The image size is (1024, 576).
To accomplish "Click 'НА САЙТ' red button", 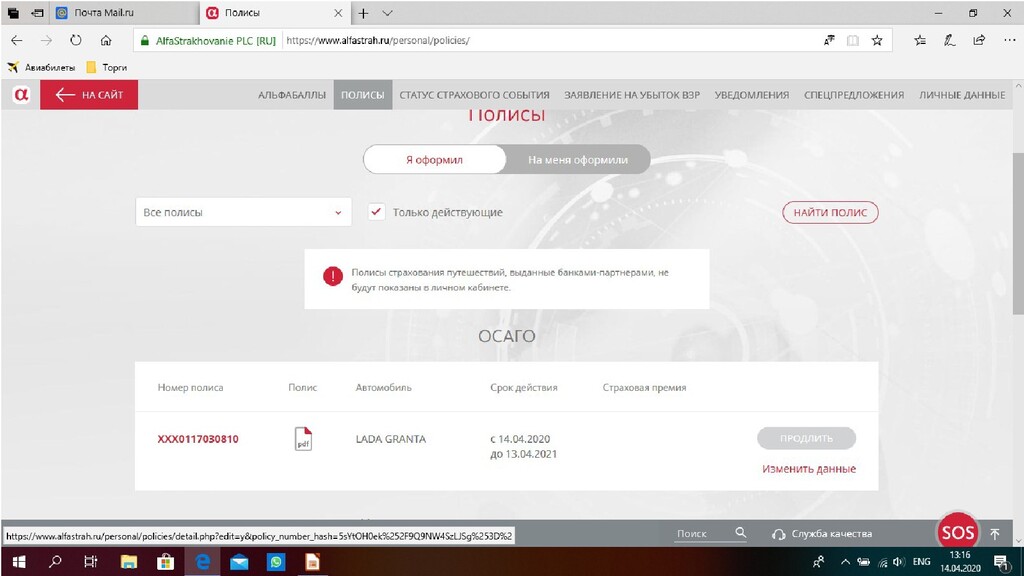I will click(89, 95).
